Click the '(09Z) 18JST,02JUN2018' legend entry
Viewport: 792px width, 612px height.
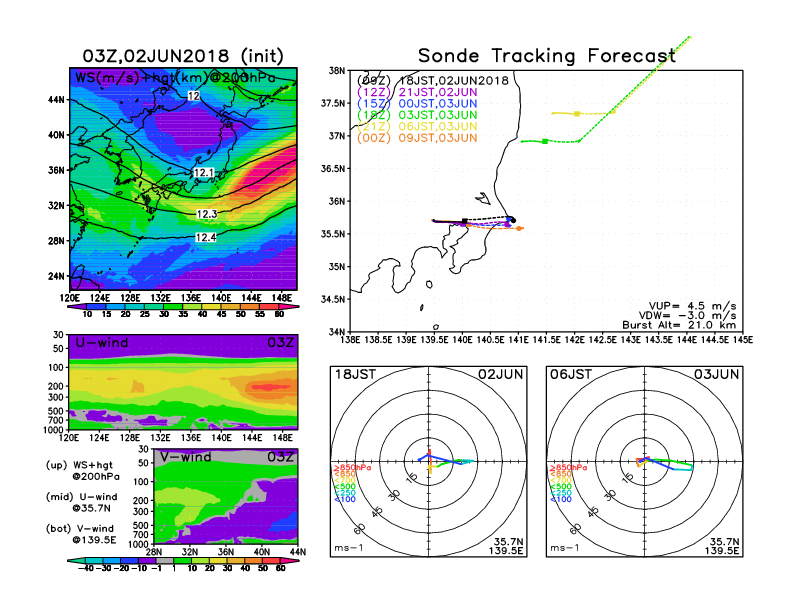433,81
